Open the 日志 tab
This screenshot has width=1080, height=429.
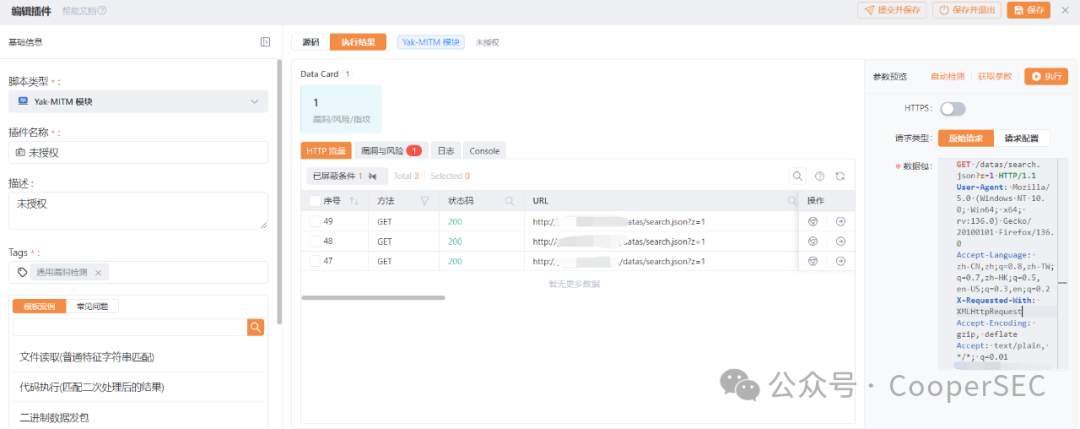point(446,150)
